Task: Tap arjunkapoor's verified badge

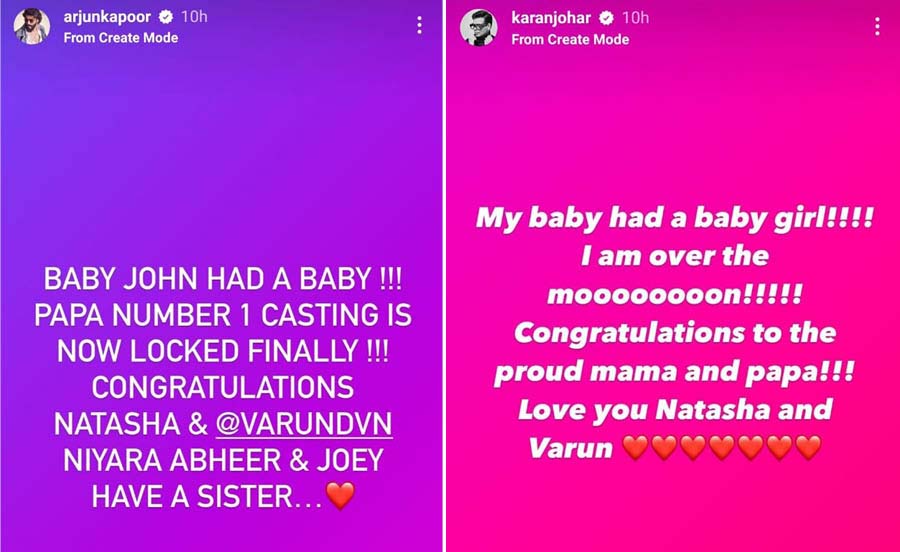Action: tap(166, 17)
